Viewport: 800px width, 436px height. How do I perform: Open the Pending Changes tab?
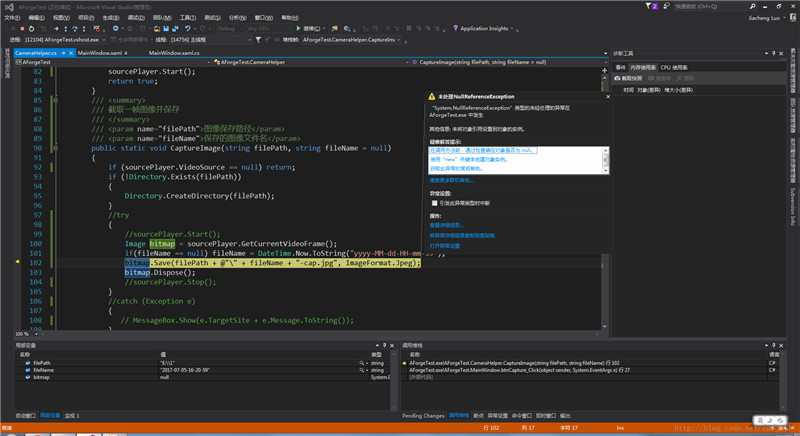pos(422,414)
